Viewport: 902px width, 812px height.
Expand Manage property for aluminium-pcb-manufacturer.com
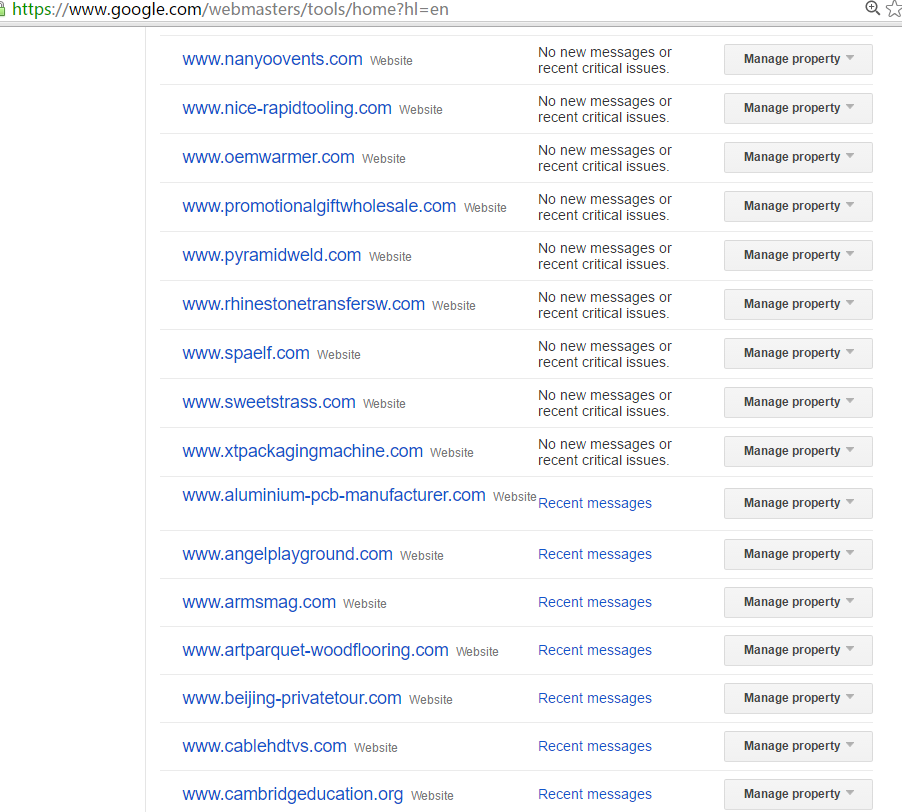point(798,503)
